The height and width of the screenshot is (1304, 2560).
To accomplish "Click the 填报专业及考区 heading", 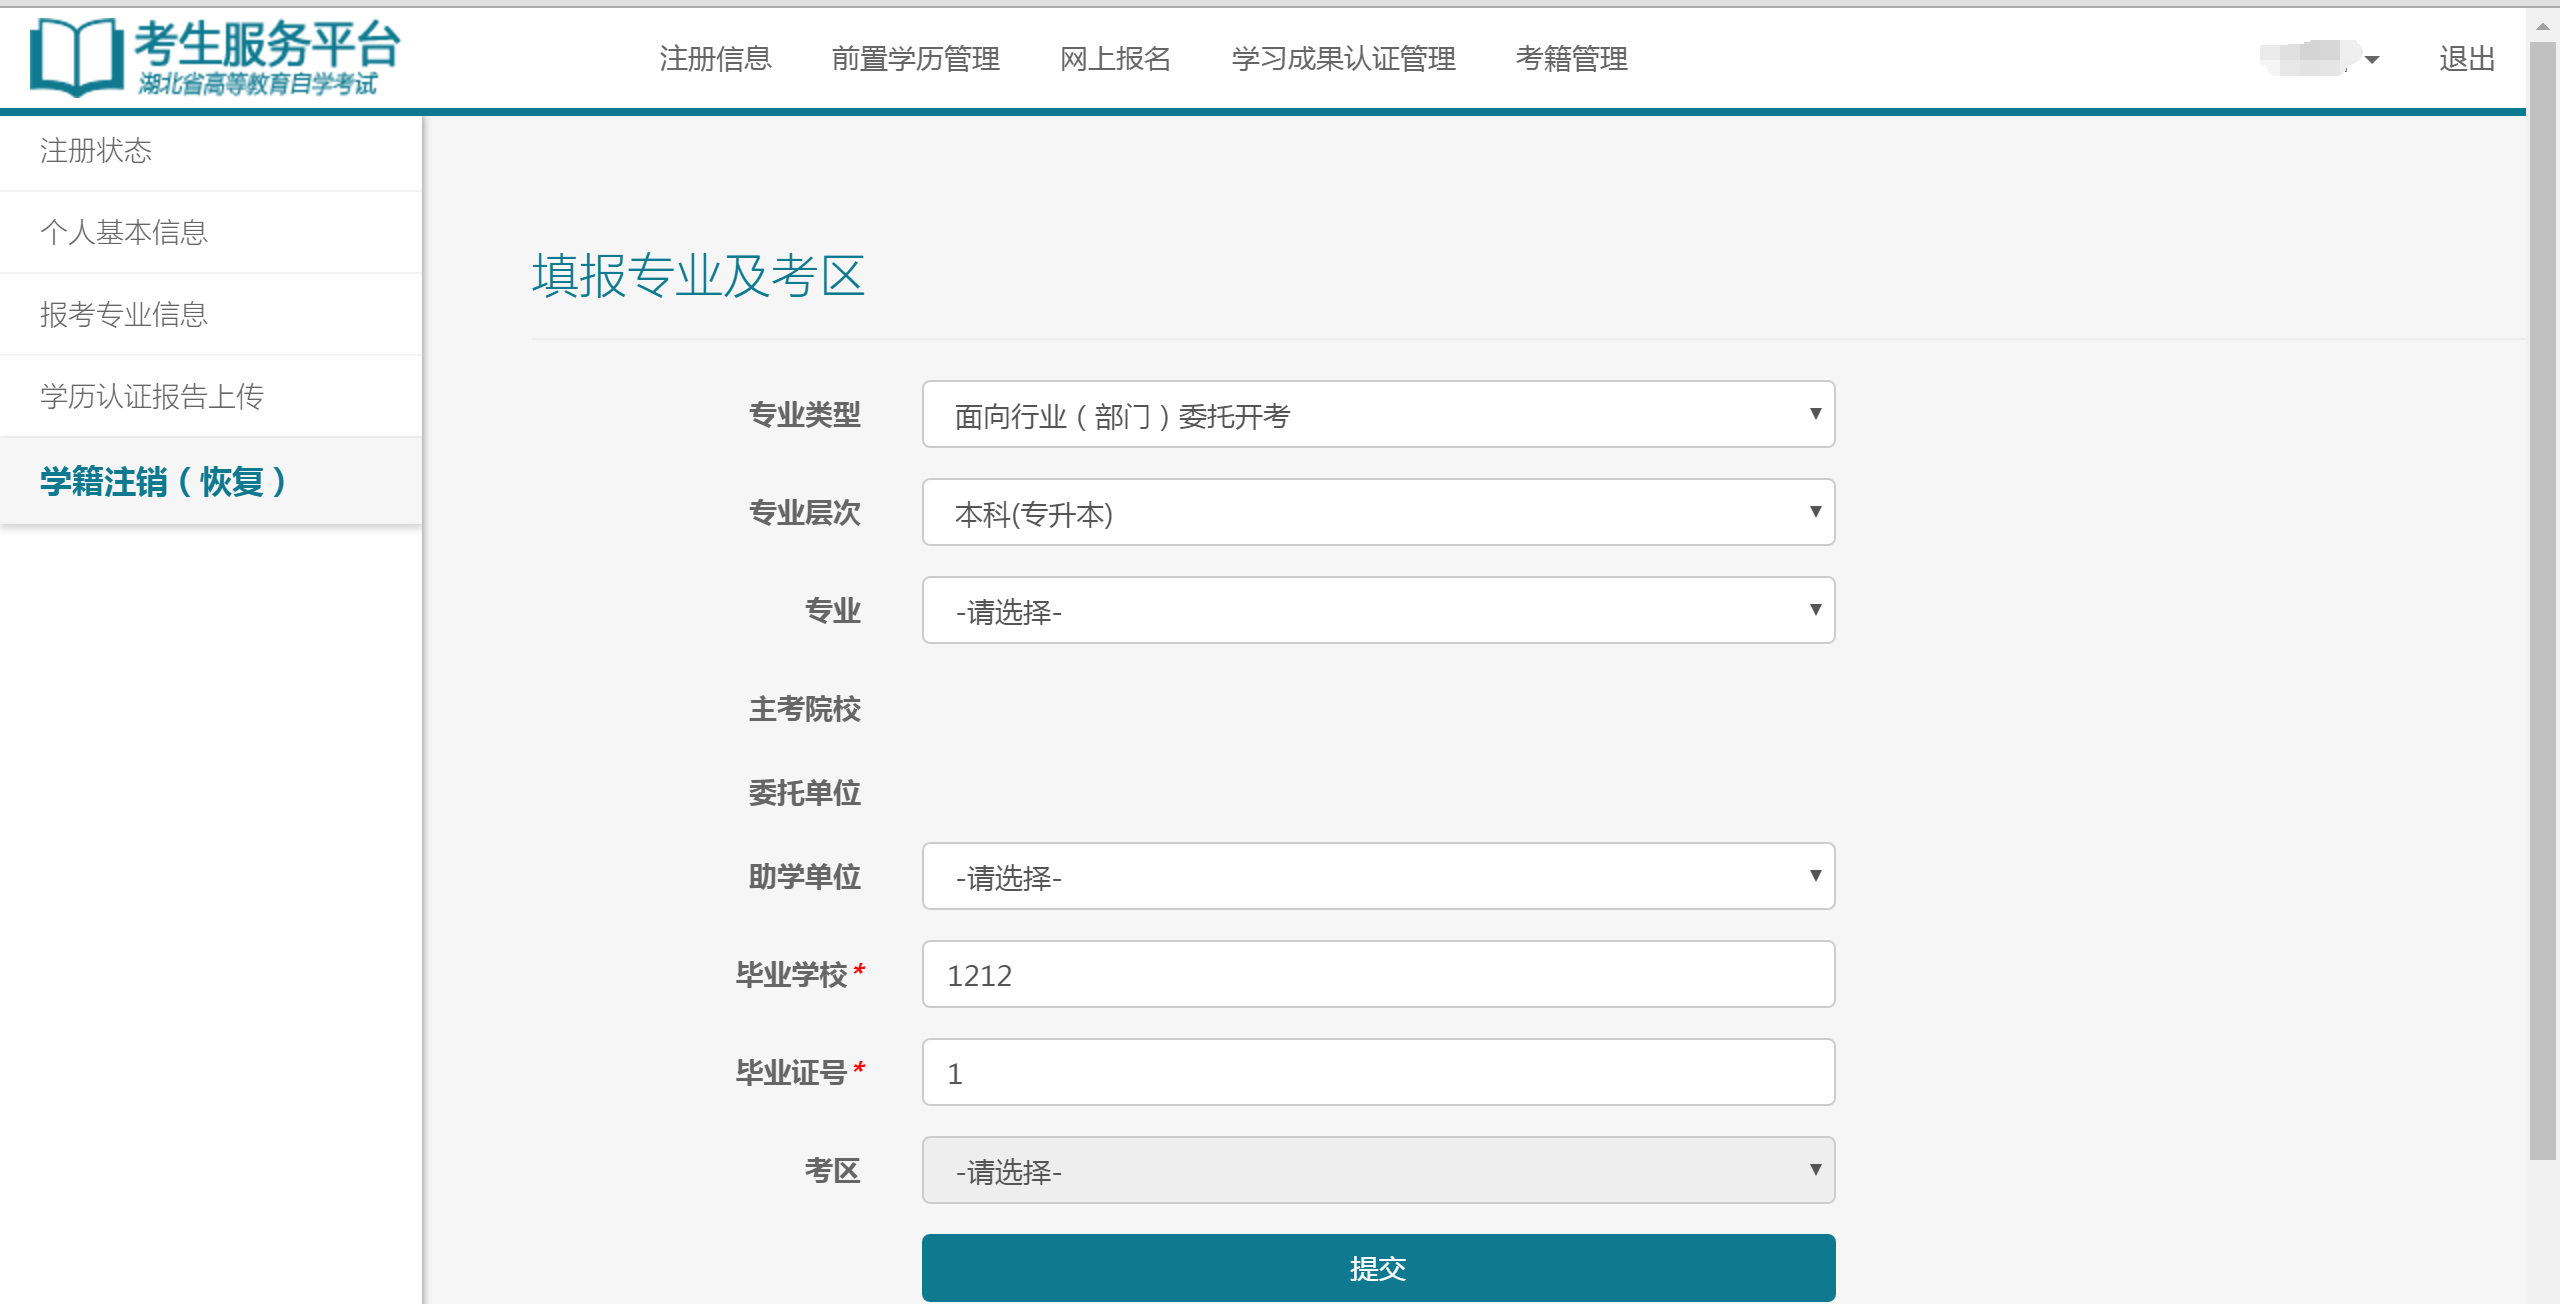I will point(698,276).
